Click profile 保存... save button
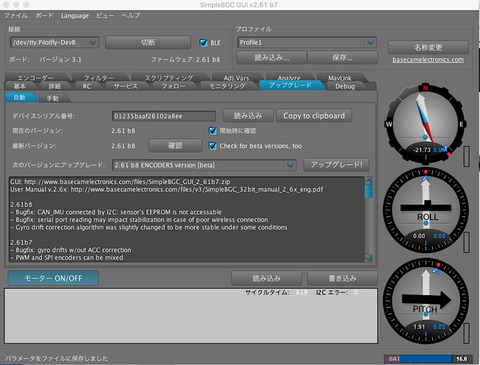The width and height of the screenshot is (480, 365). 342,58
